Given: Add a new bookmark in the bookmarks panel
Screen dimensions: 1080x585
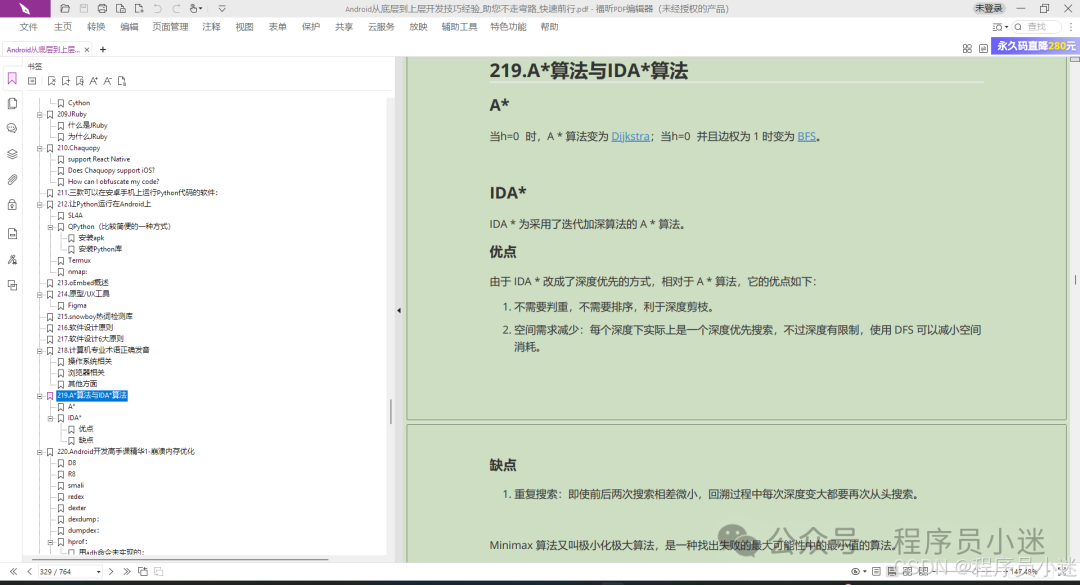Looking at the screenshot, I should pyautogui.click(x=66, y=81).
